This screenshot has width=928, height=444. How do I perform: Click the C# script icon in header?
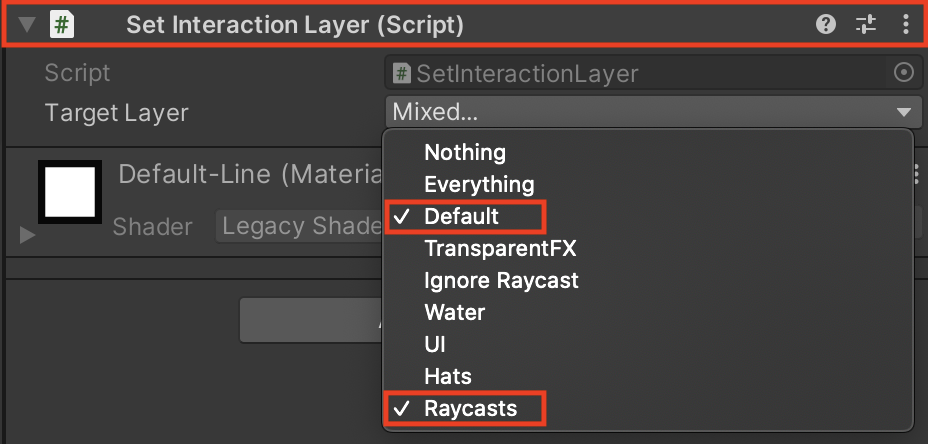click(x=63, y=25)
